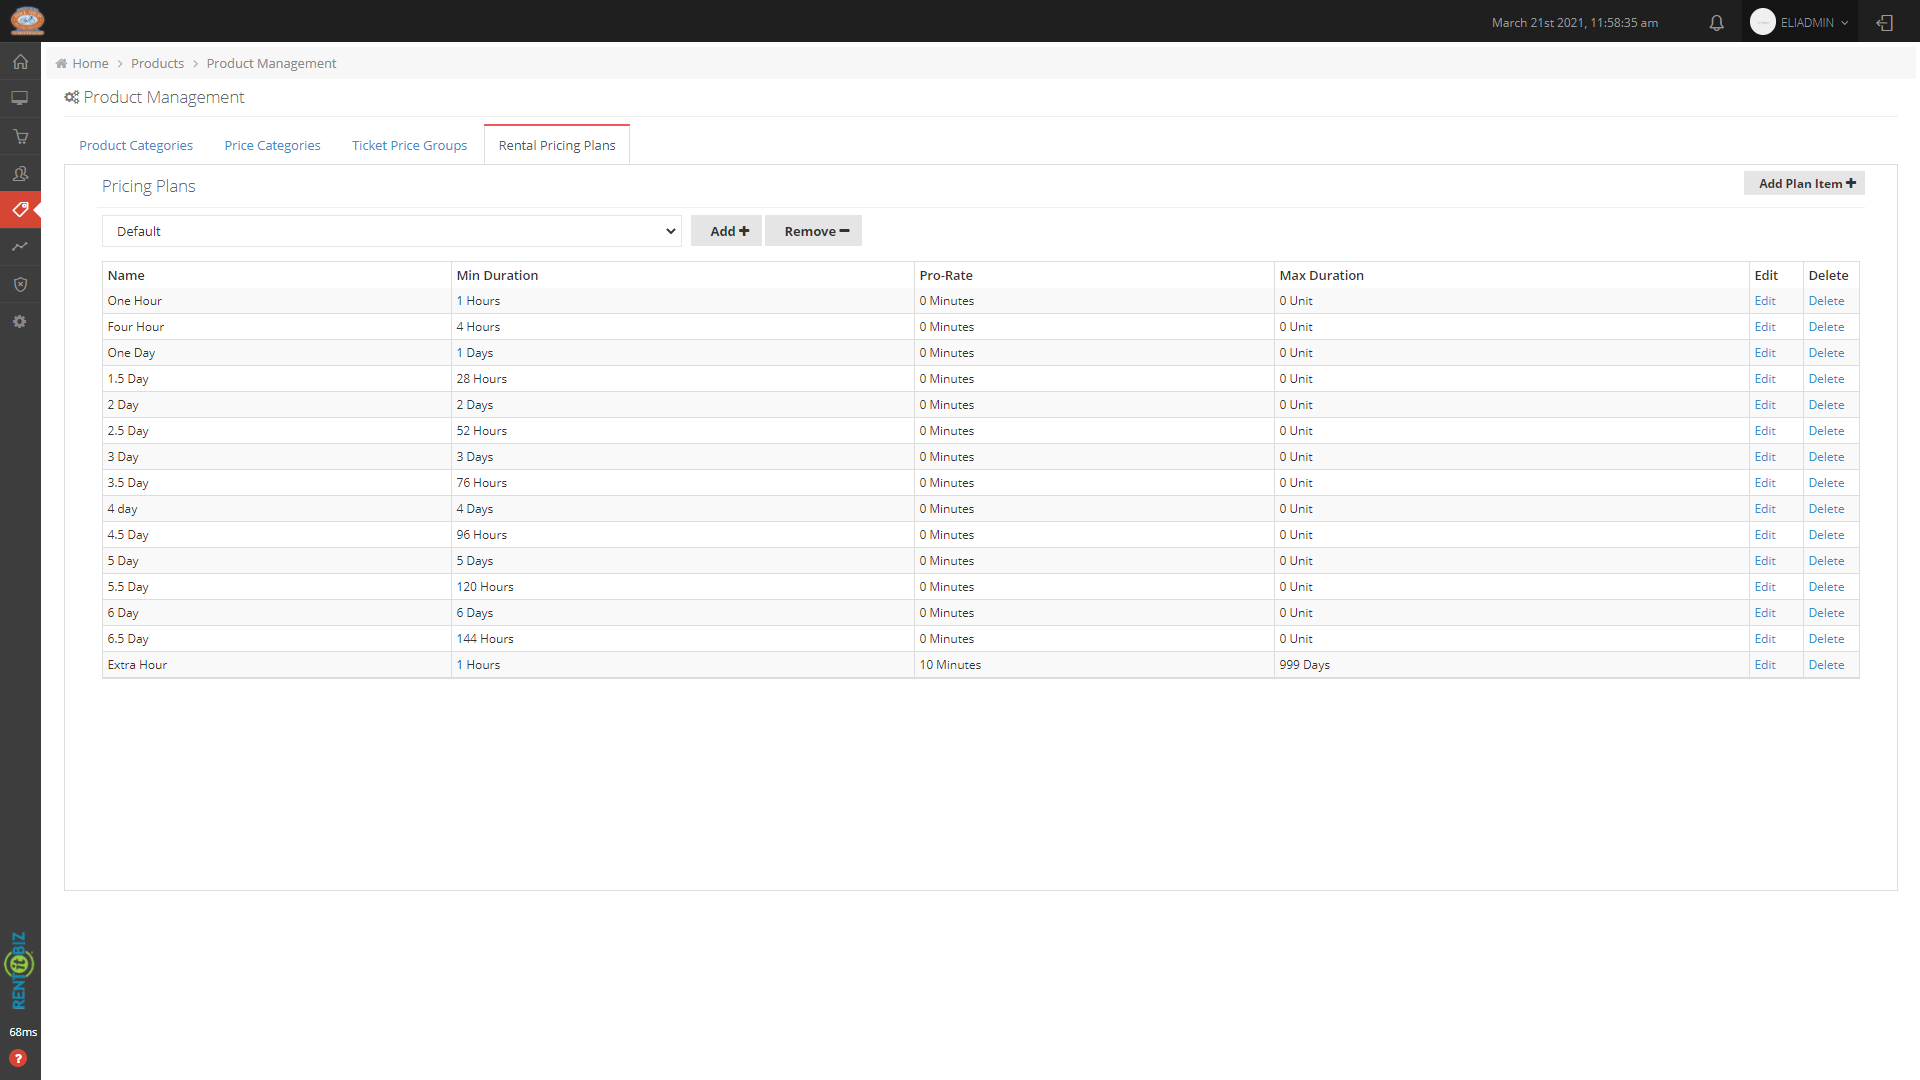Screen dimensions: 1920x1080
Task: Click the customers icon in sidebar
Action: pos(20,173)
